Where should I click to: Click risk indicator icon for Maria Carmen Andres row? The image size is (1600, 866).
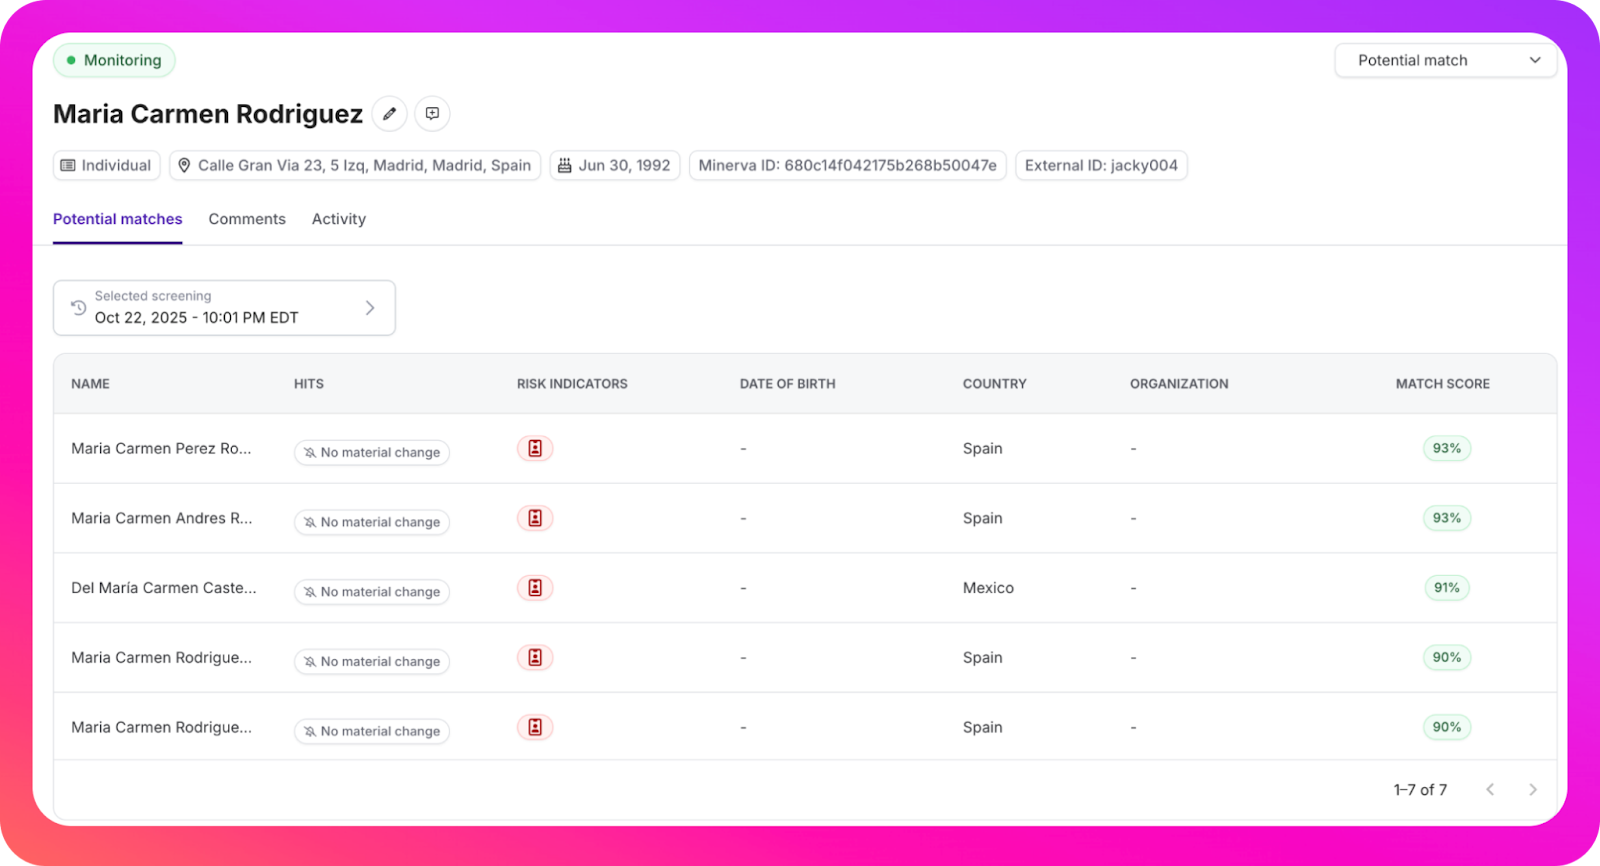(535, 518)
